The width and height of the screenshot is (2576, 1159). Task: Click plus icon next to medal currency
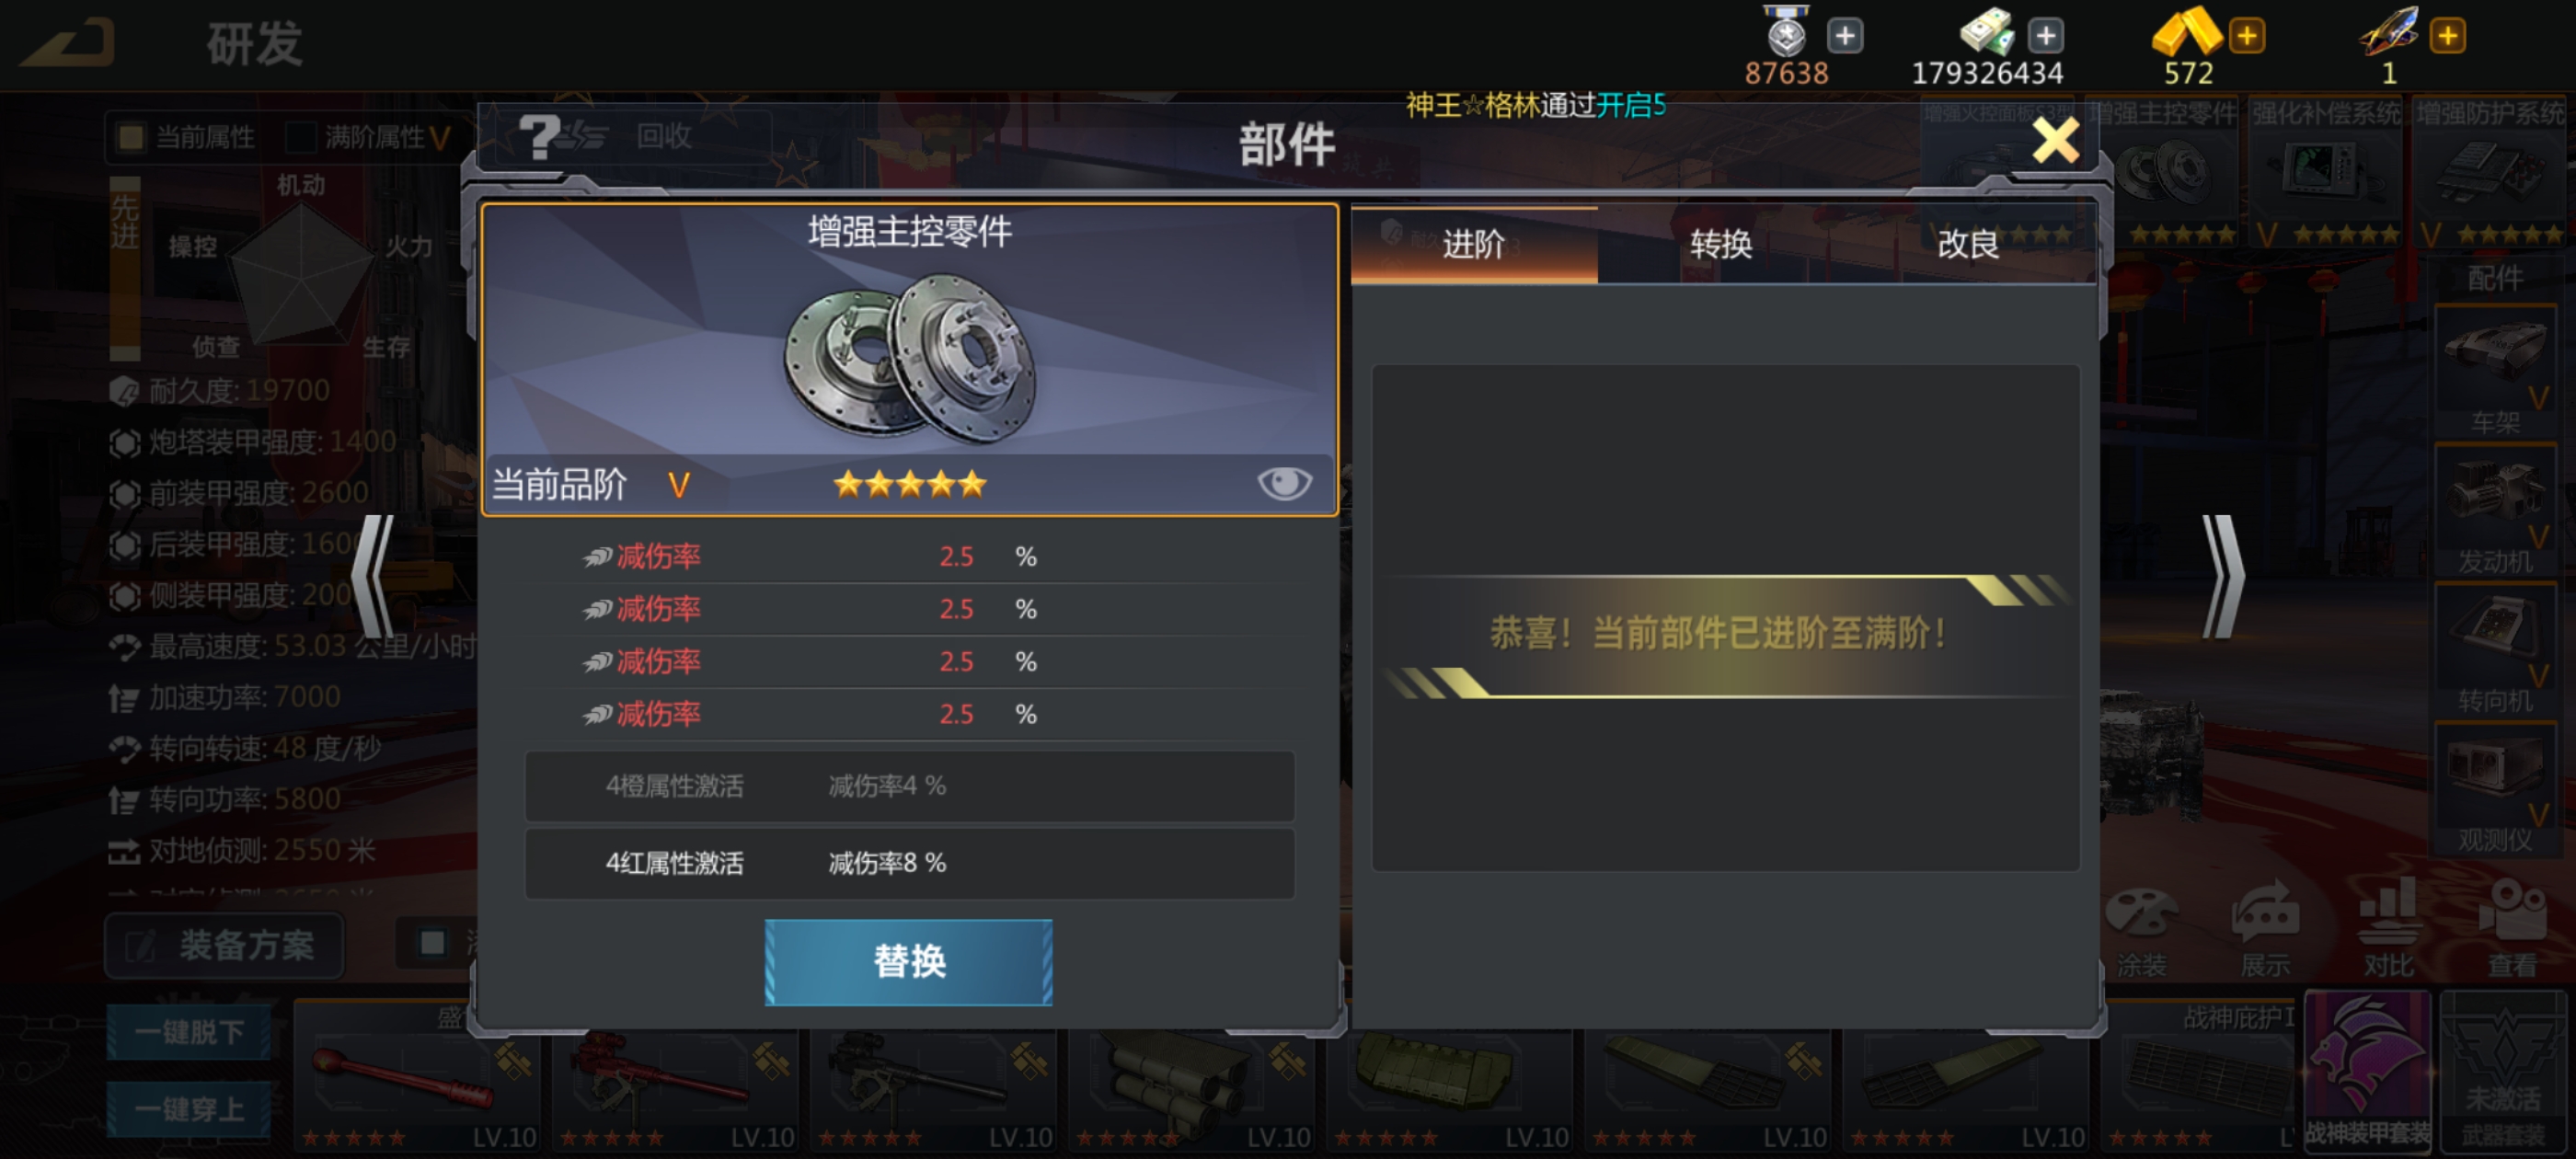click(x=1845, y=36)
